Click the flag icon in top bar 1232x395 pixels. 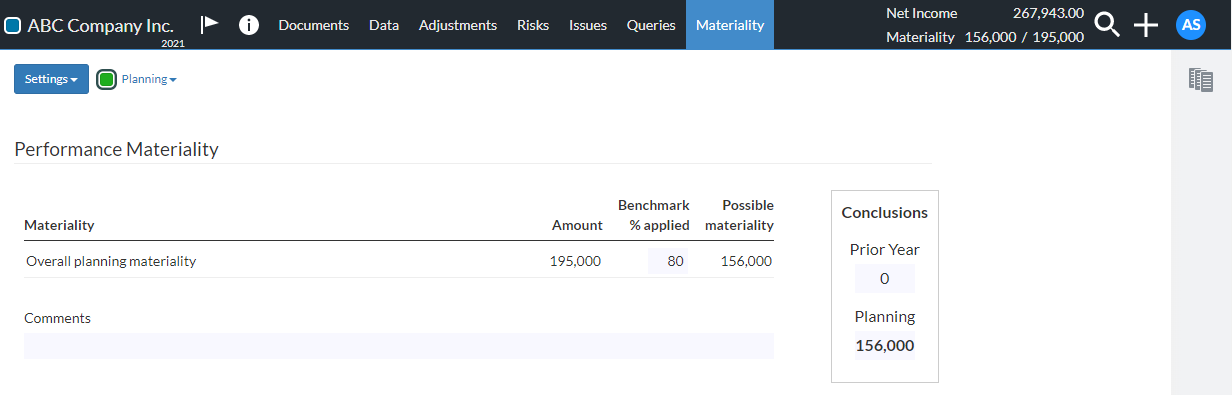coord(209,25)
